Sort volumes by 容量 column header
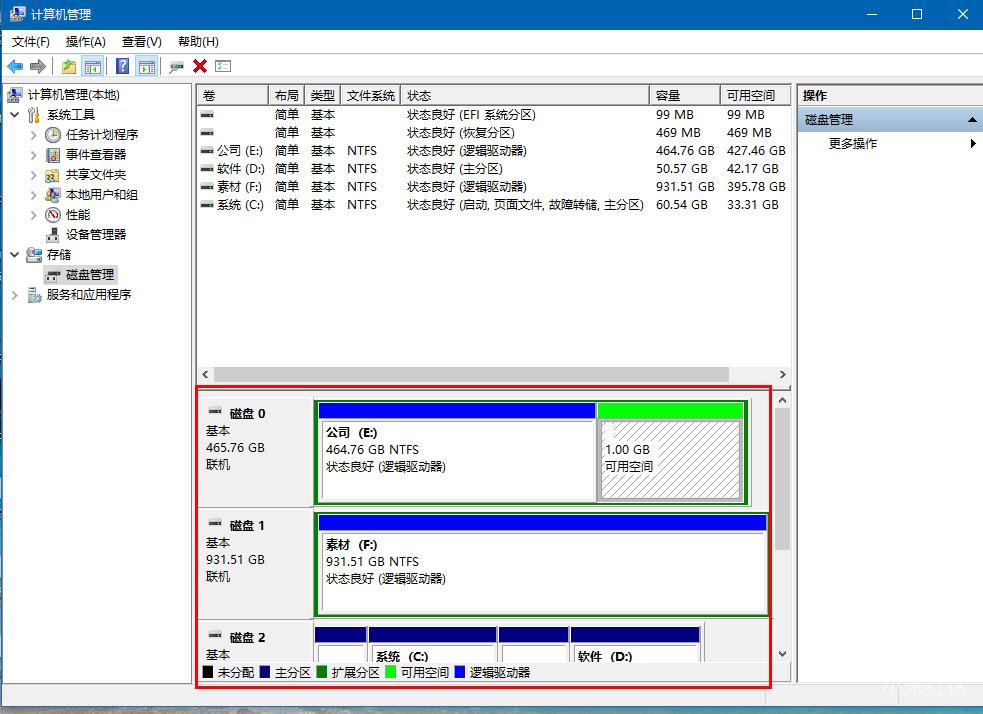This screenshot has height=714, width=983. (x=684, y=95)
